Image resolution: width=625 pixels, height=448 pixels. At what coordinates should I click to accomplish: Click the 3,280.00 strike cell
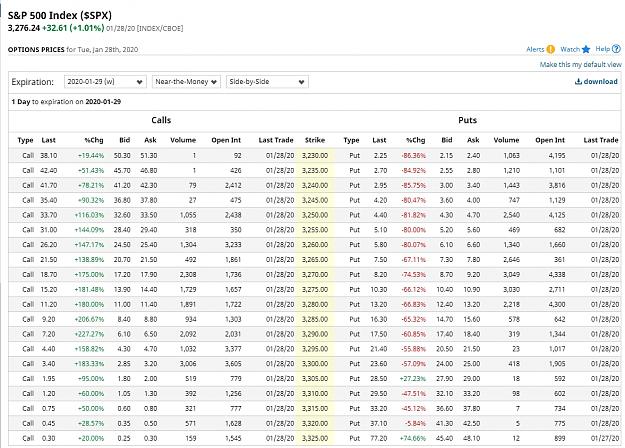315,305
